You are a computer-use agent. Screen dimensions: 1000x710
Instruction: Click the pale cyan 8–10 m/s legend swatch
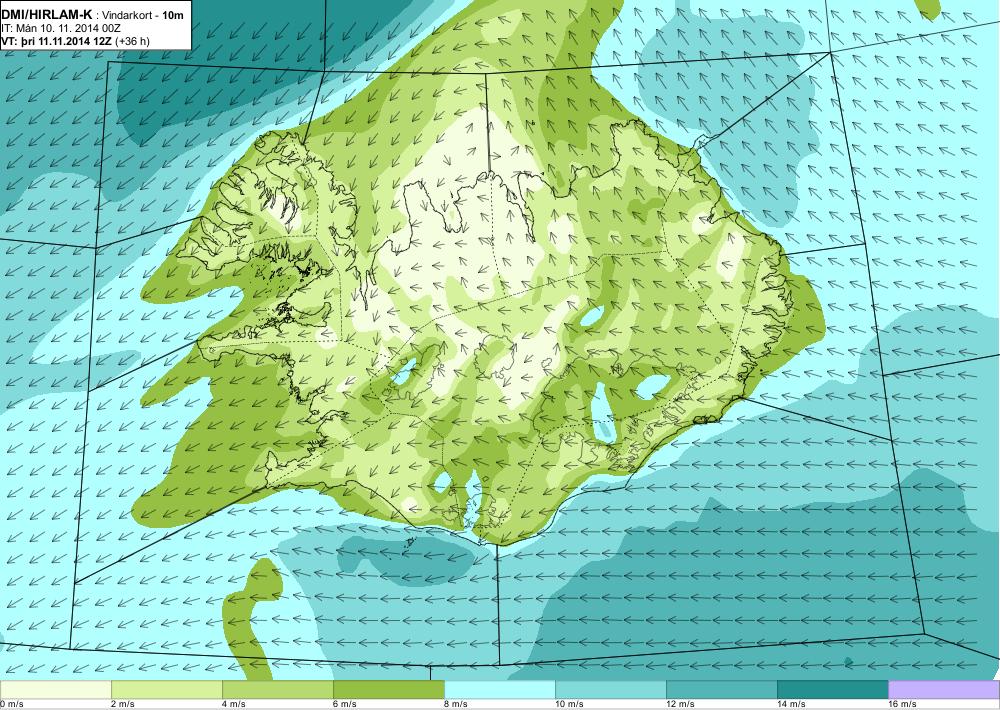pyautogui.click(x=499, y=690)
